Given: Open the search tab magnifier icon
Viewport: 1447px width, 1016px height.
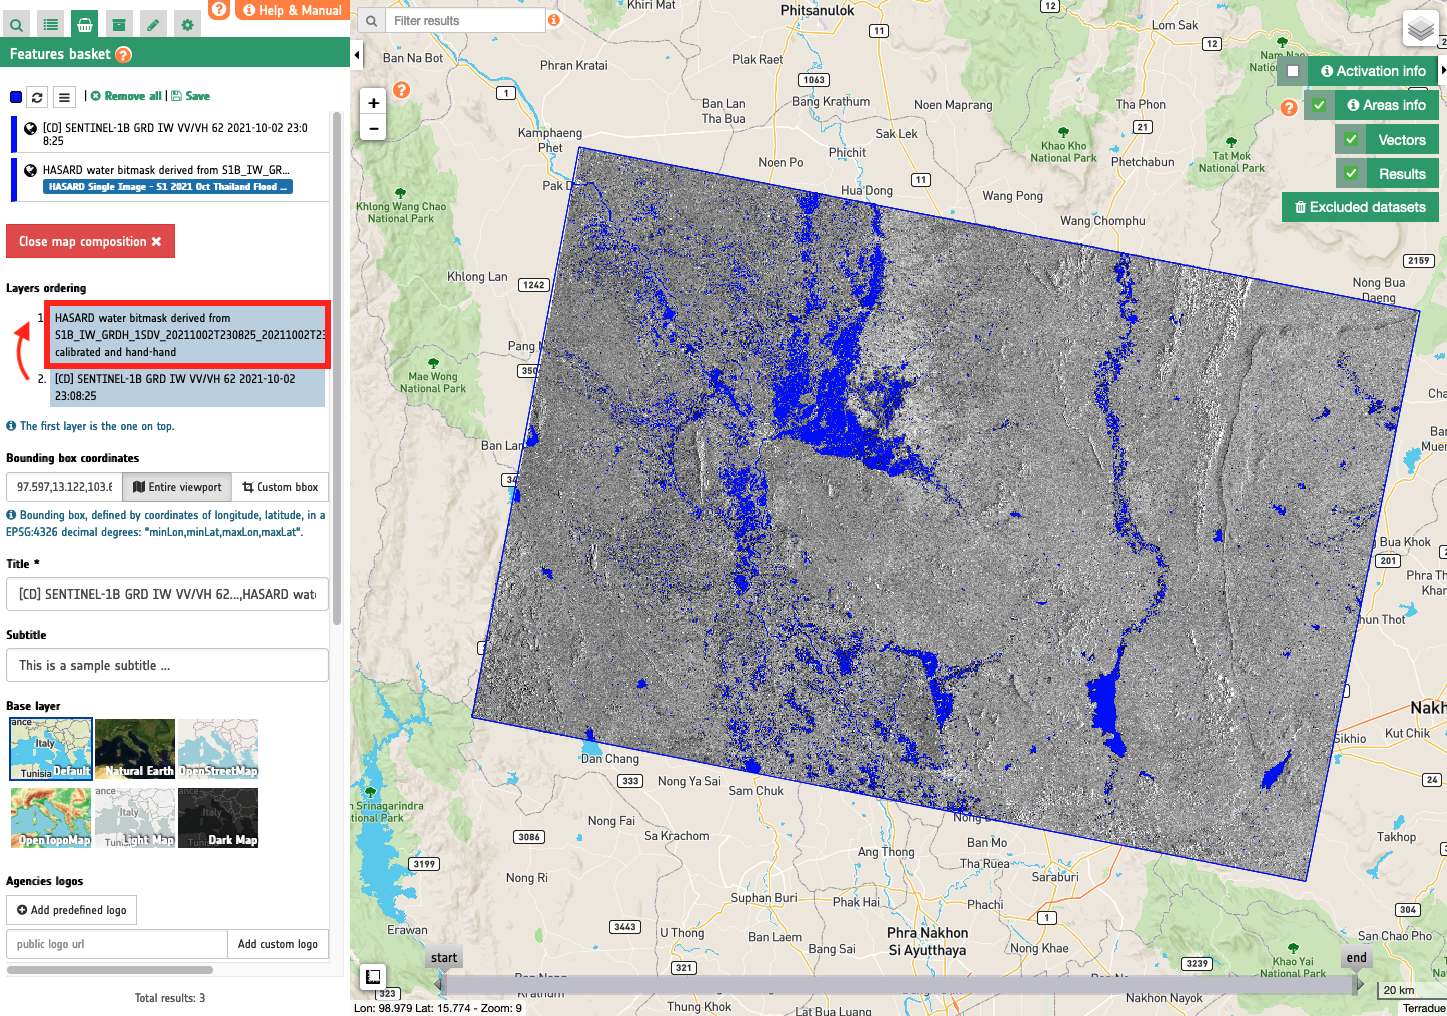Looking at the screenshot, I should pyautogui.click(x=16, y=24).
